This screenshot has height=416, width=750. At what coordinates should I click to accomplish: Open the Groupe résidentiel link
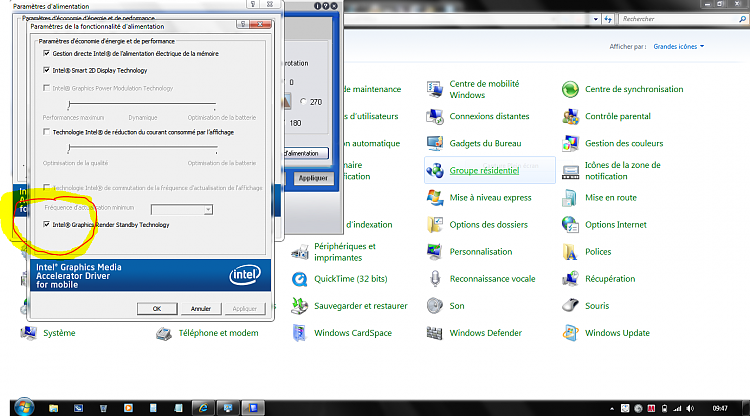click(484, 171)
